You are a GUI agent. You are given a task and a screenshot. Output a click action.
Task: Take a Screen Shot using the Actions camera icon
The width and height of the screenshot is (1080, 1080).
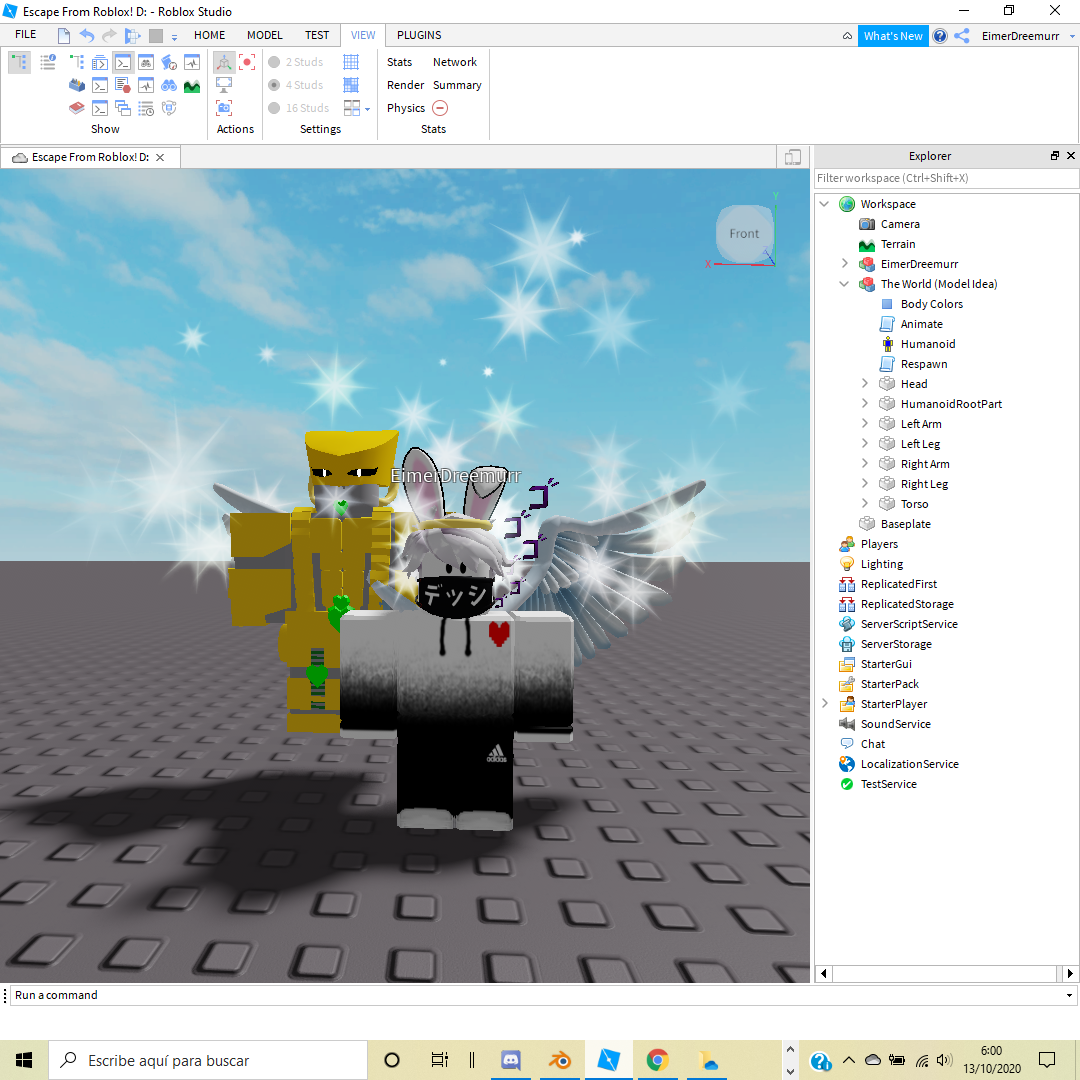[x=225, y=107]
